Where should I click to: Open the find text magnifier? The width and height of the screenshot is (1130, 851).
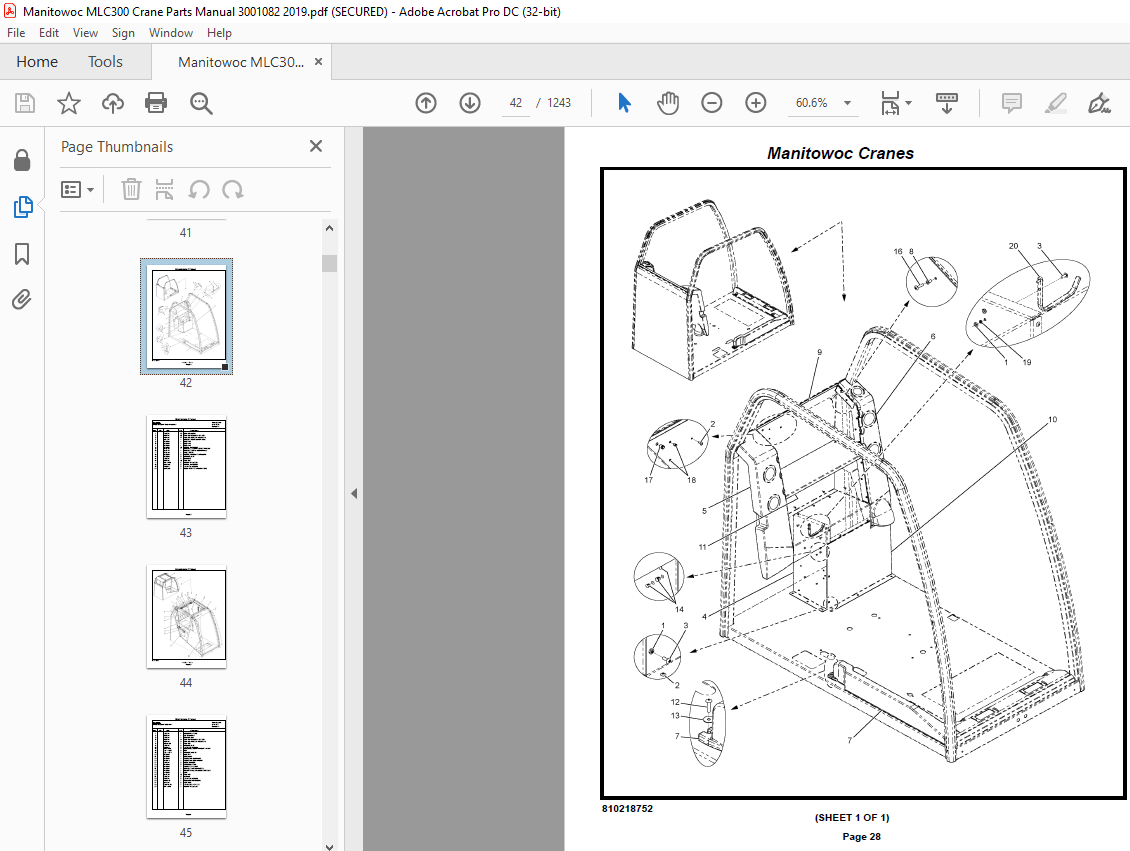pos(201,103)
